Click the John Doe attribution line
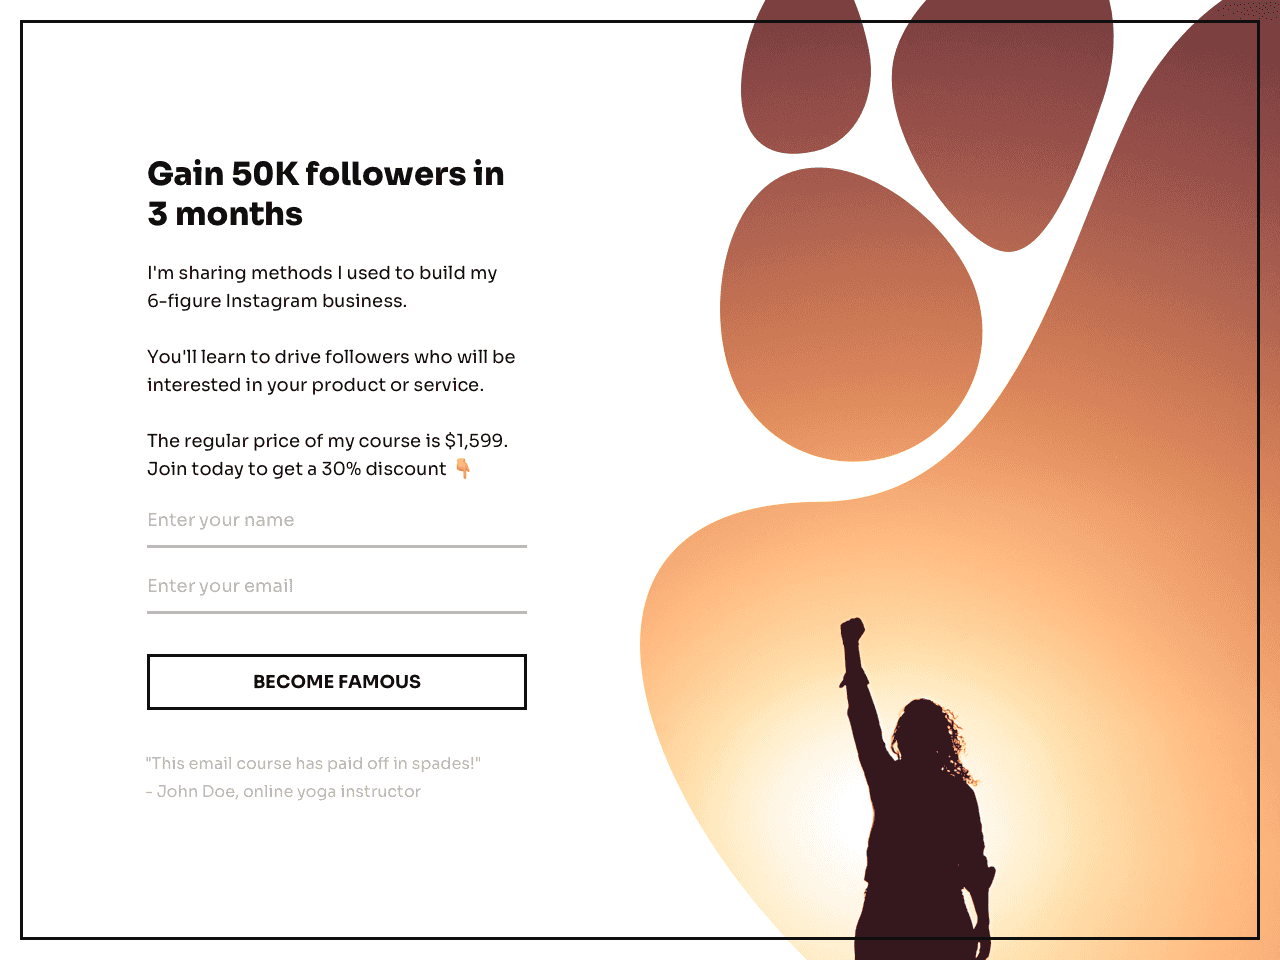Viewport: 1280px width, 960px height. tap(283, 791)
